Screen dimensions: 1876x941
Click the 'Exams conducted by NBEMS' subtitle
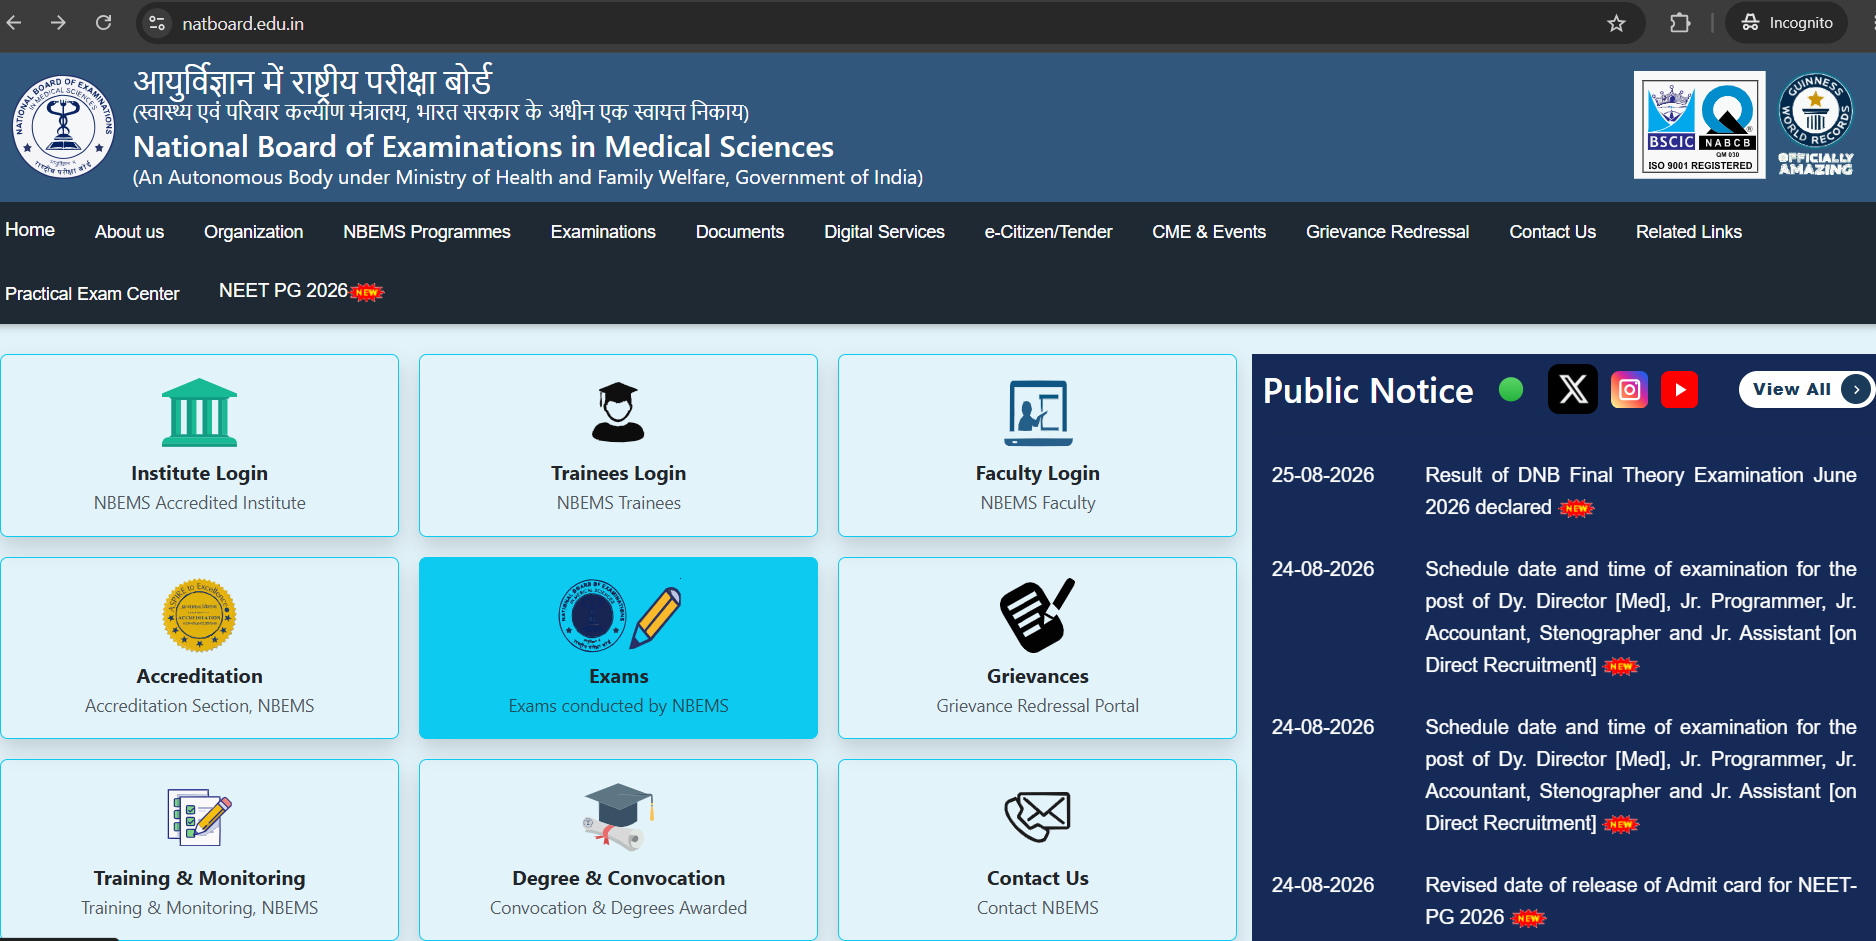[619, 706]
